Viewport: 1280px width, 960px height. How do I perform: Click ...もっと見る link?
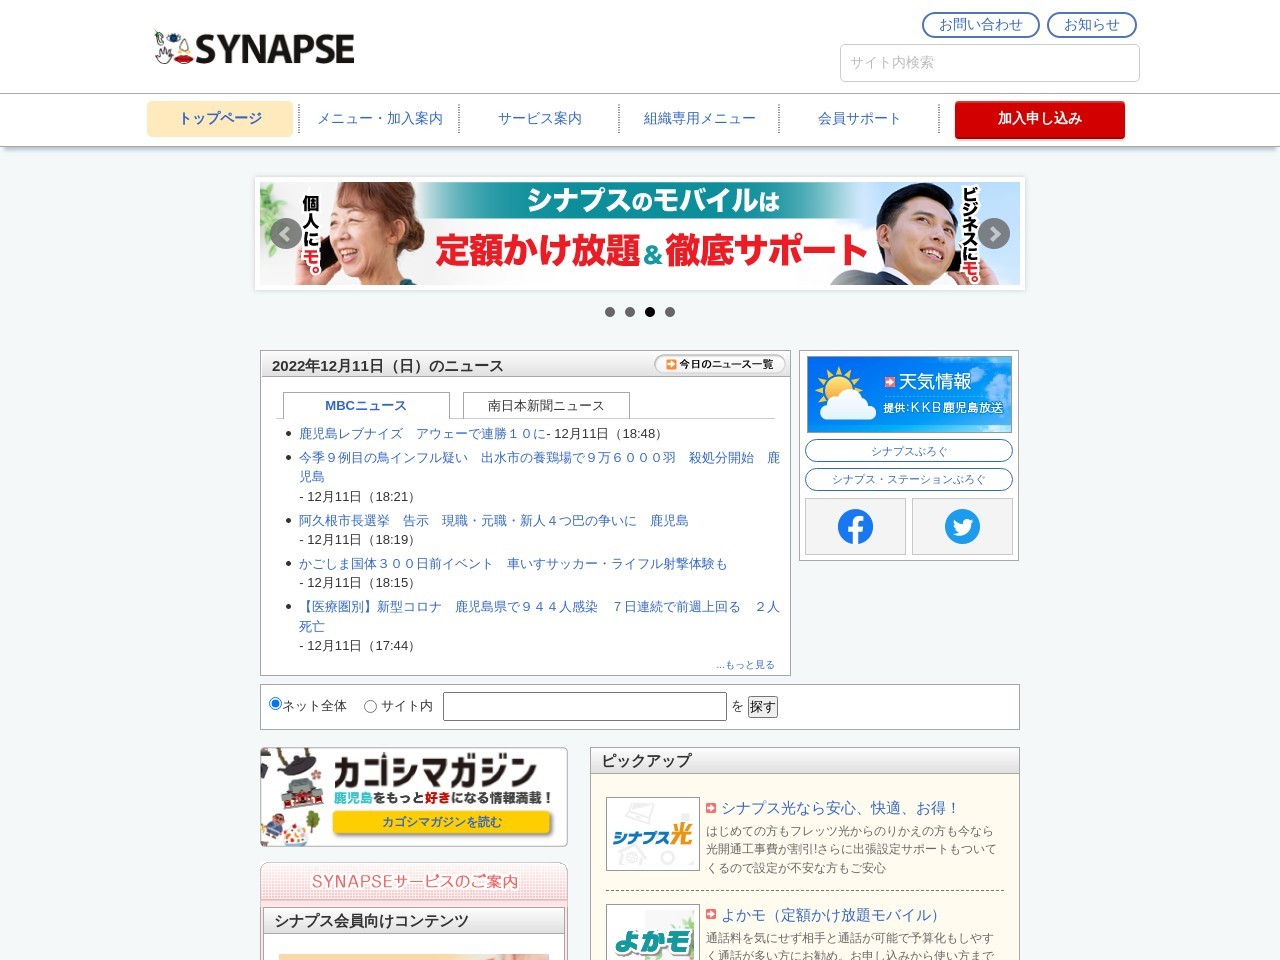[745, 665]
